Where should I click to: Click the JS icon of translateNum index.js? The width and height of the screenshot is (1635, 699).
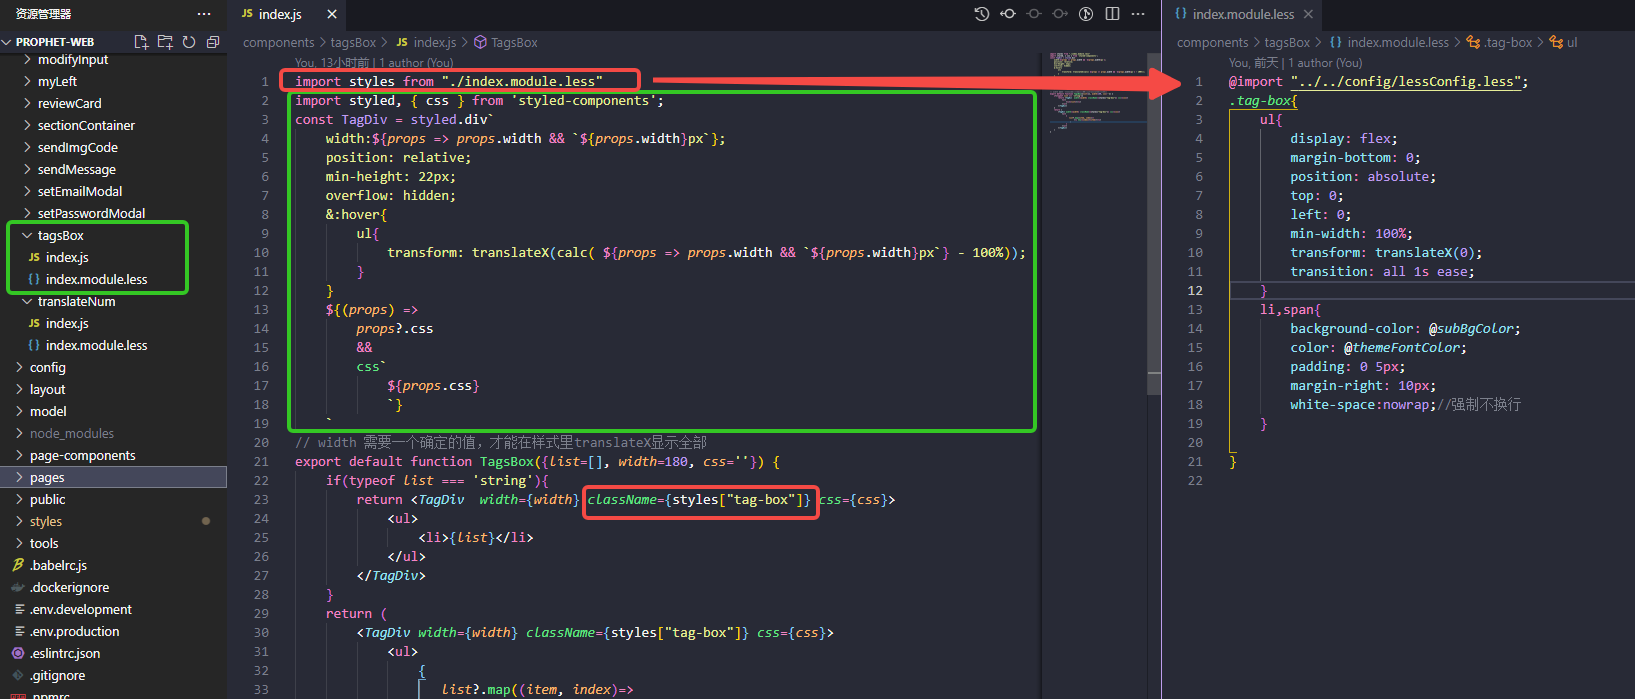pyautogui.click(x=34, y=323)
